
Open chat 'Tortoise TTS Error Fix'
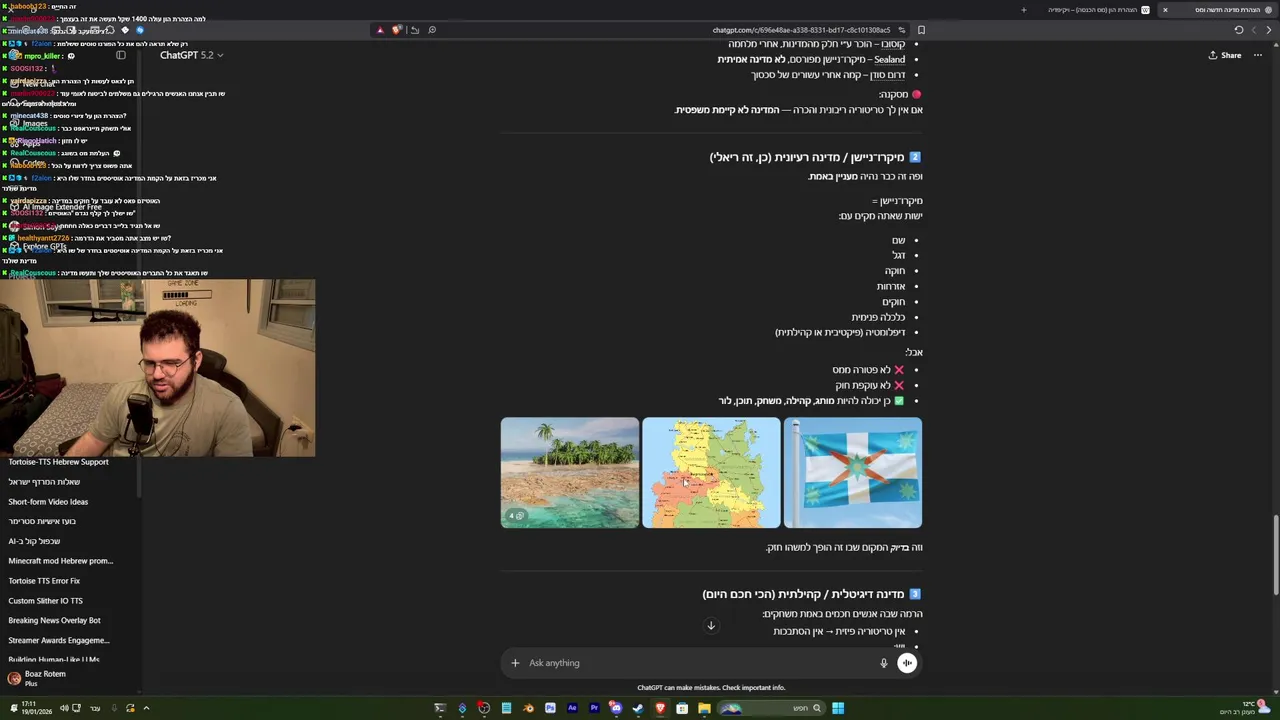pos(44,581)
